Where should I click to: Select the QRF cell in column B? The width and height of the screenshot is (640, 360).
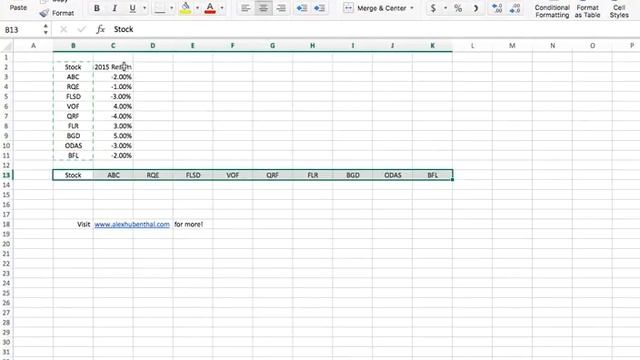(73, 116)
